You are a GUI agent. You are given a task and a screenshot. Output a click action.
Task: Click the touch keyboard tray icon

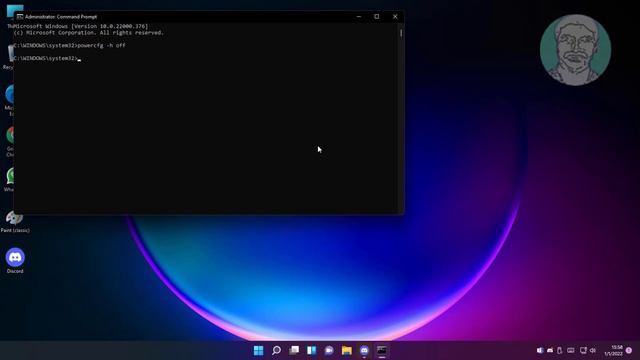(x=571, y=350)
